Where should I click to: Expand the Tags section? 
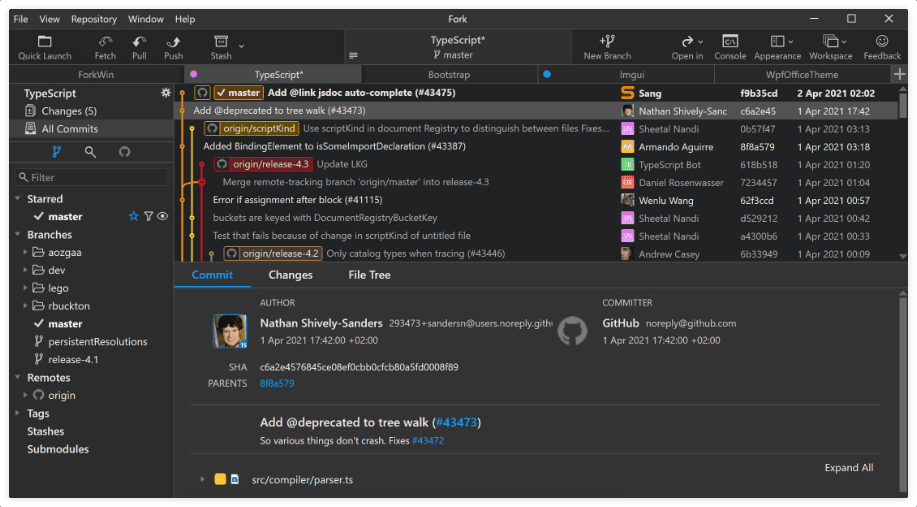coord(18,413)
